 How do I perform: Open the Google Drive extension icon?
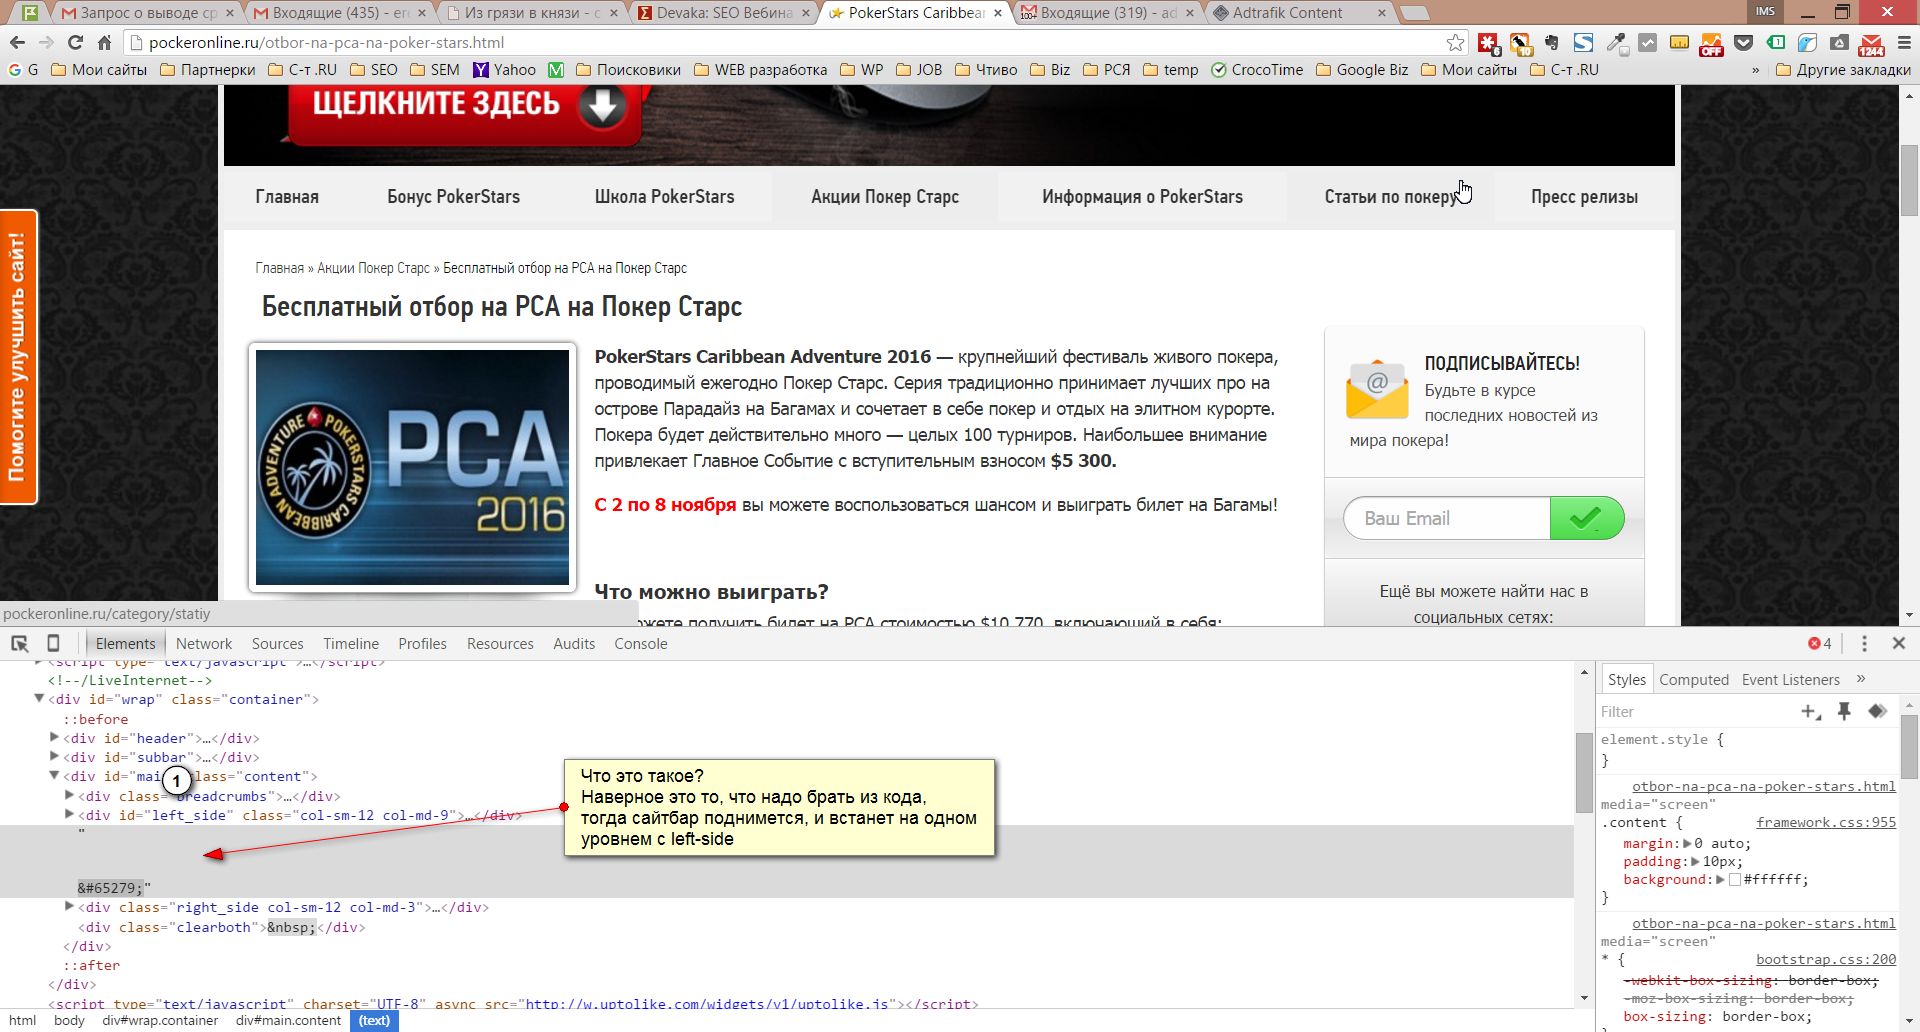(x=1839, y=43)
